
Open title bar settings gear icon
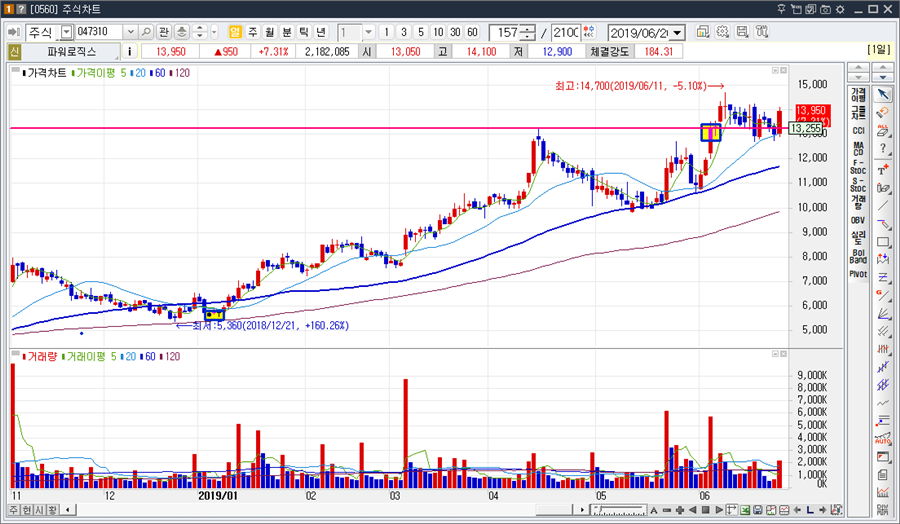point(840,9)
